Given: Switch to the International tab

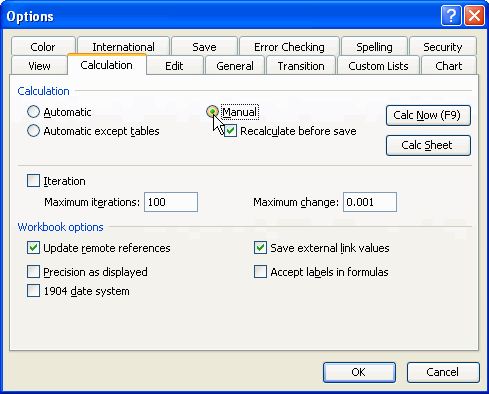Looking at the screenshot, I should pos(123,46).
